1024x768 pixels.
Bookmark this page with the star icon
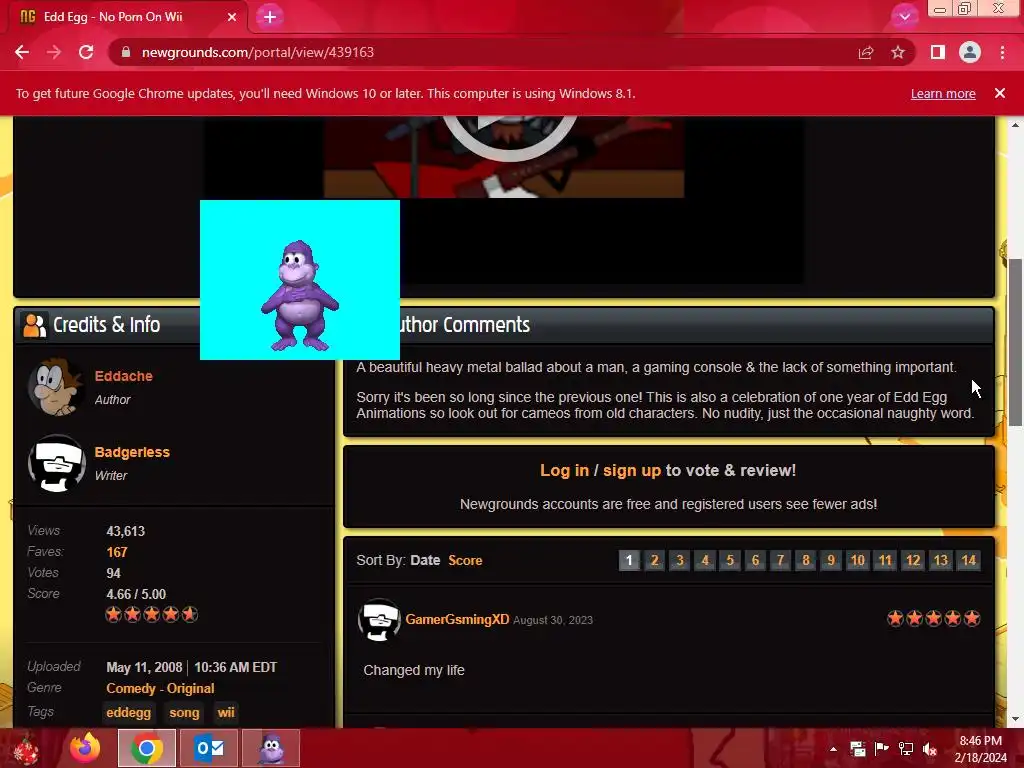[898, 52]
